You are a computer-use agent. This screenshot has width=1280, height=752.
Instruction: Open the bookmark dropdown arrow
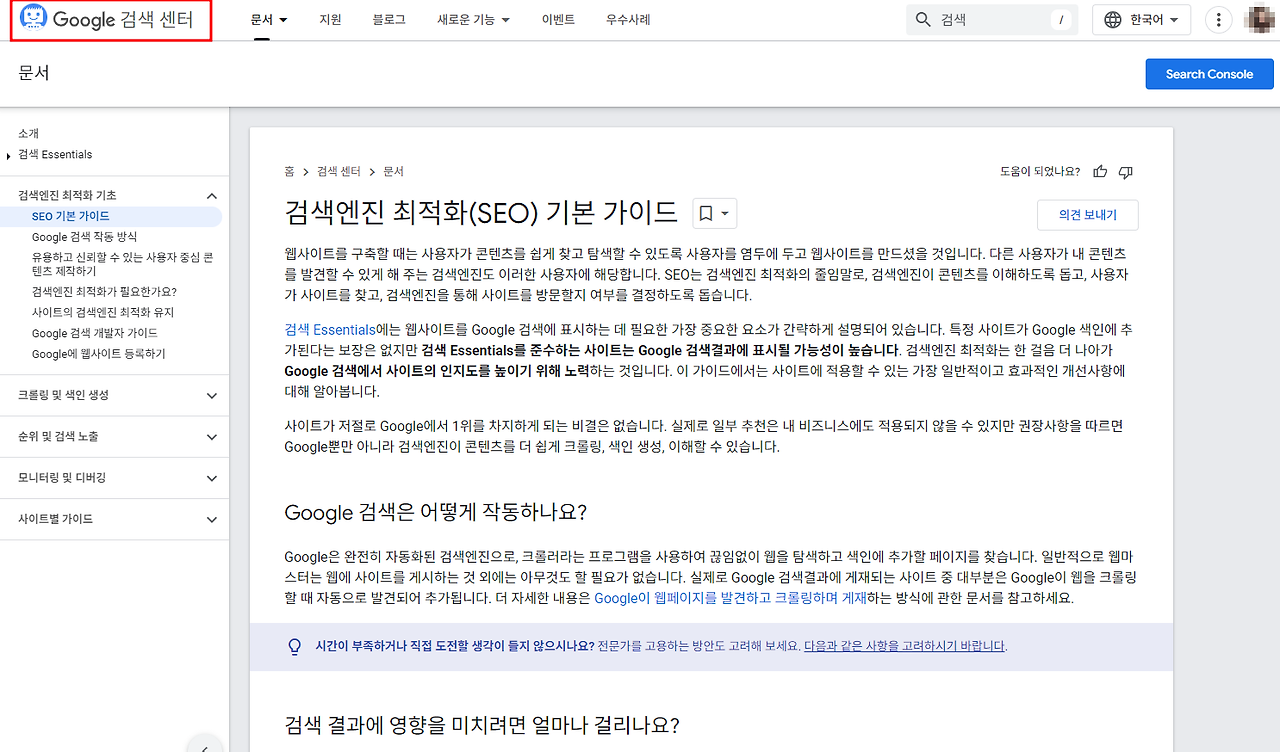coord(725,213)
